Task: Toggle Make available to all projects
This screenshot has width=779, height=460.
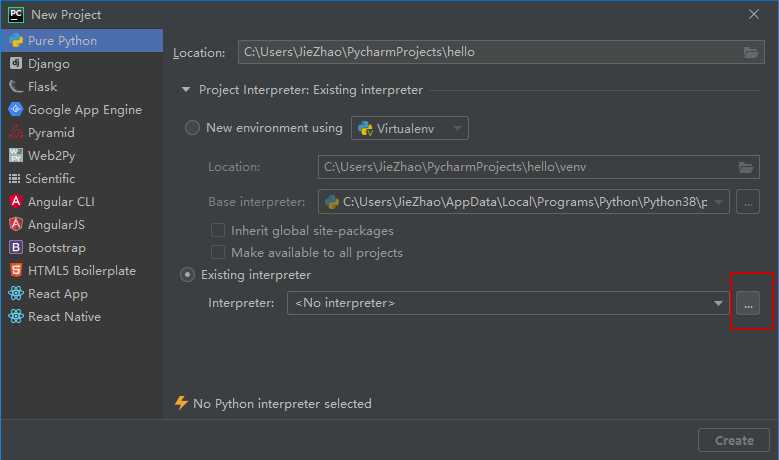Action: click(218, 252)
